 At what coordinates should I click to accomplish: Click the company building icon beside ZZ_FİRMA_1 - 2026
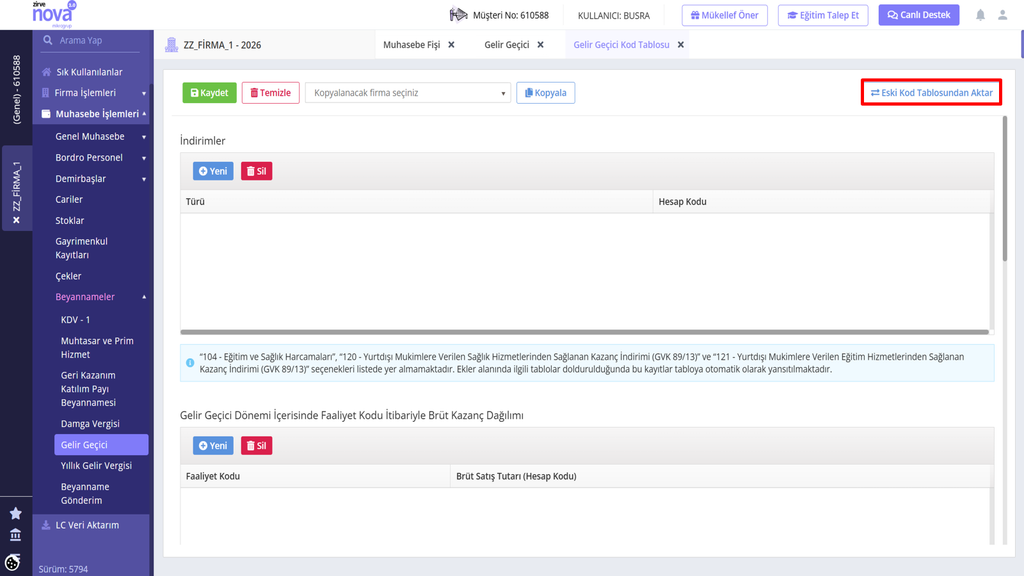[172, 44]
